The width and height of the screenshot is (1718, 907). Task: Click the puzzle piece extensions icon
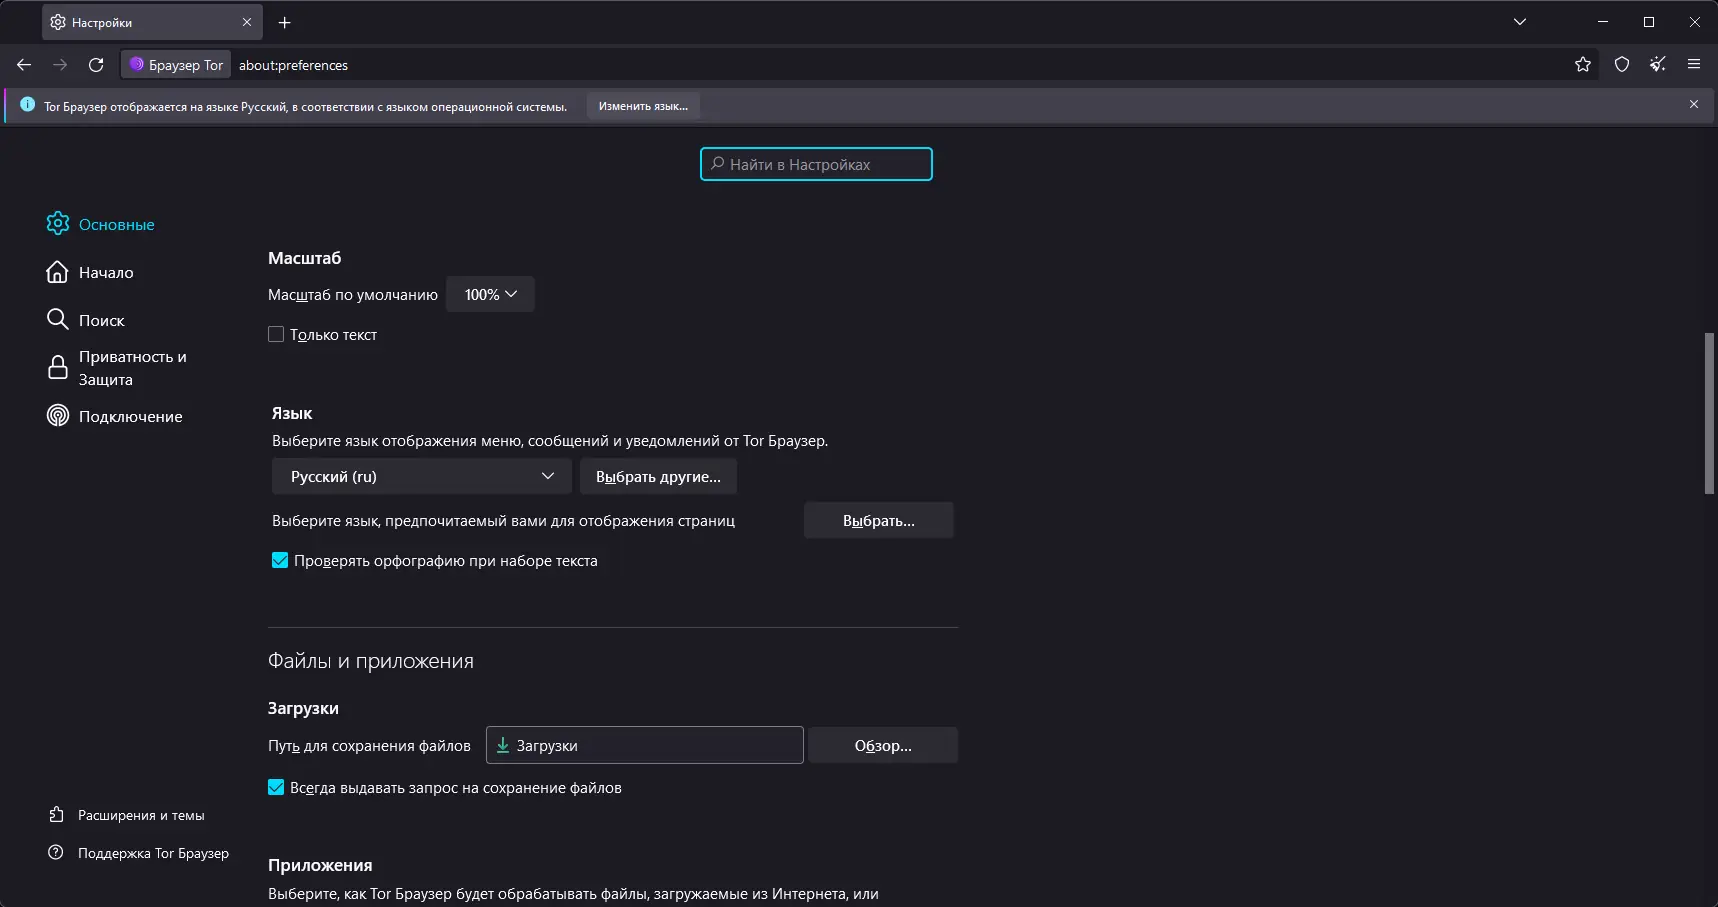click(x=57, y=815)
